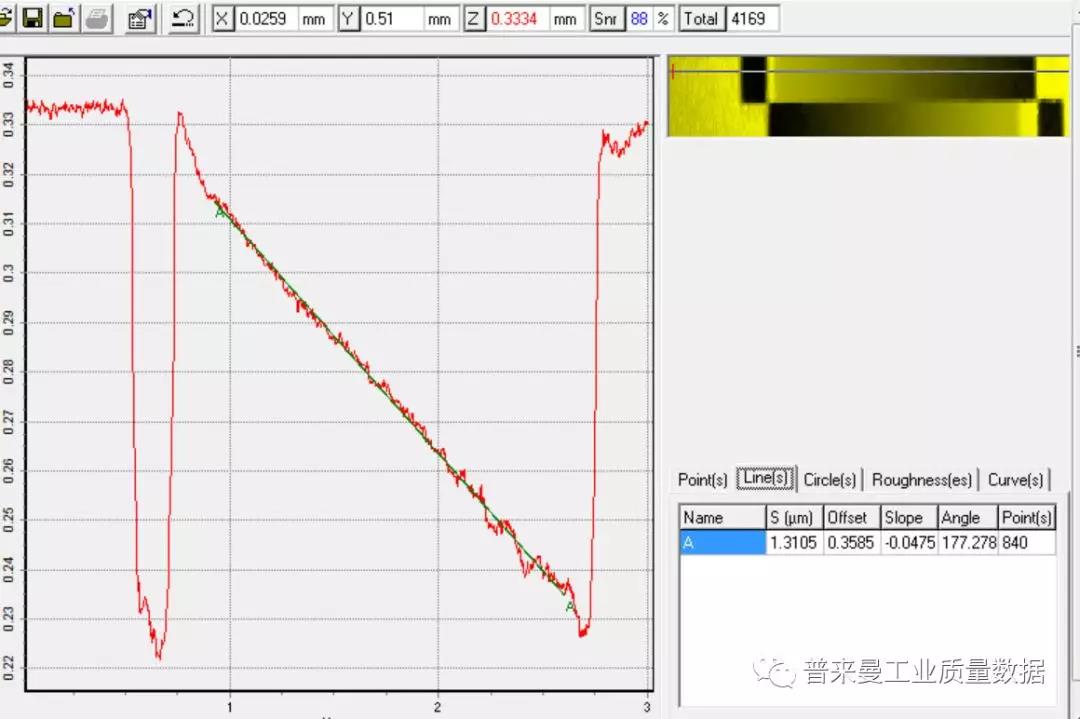This screenshot has height=719, width=1080.
Task: Click the Offset value 0.3585 cell
Action: 852,543
